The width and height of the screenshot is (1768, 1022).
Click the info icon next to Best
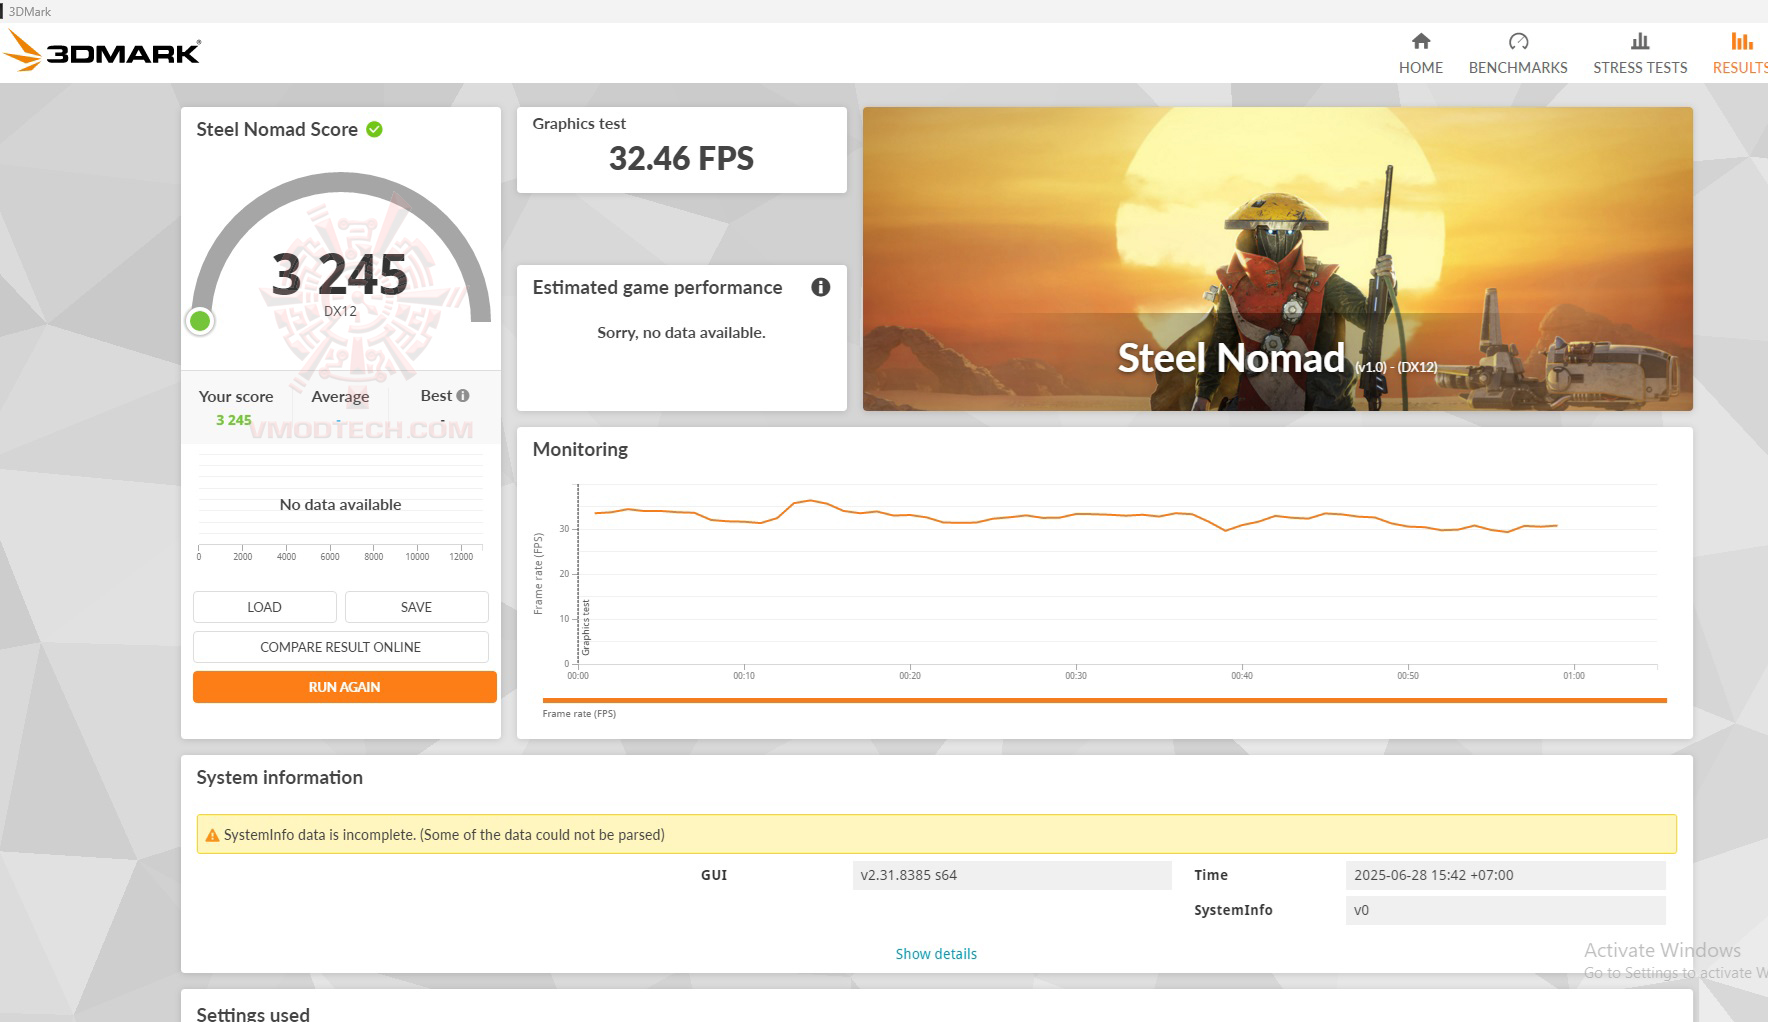[463, 396]
